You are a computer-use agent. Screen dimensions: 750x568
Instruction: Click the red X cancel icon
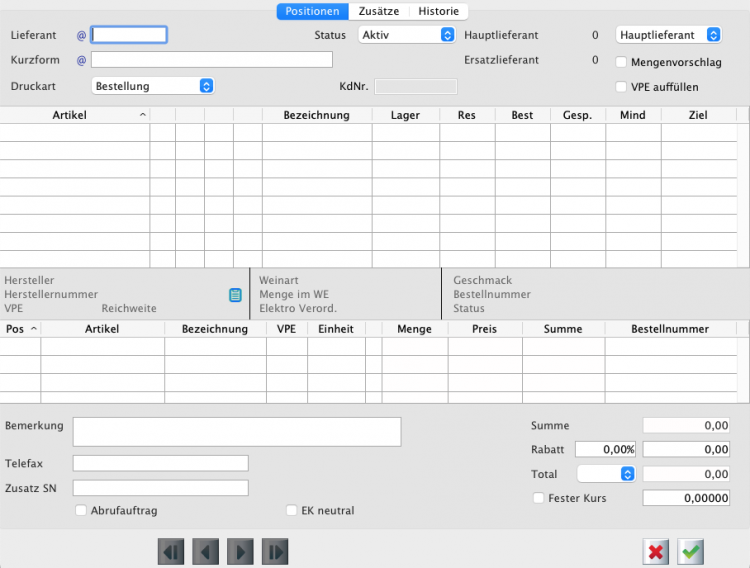[x=656, y=552]
